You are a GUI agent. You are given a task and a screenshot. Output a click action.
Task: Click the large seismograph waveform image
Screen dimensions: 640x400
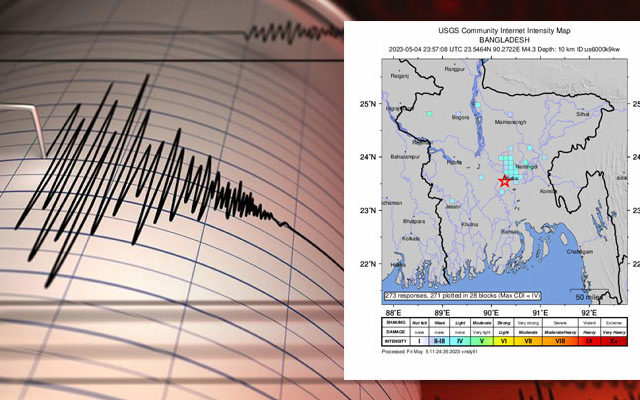tap(171, 200)
